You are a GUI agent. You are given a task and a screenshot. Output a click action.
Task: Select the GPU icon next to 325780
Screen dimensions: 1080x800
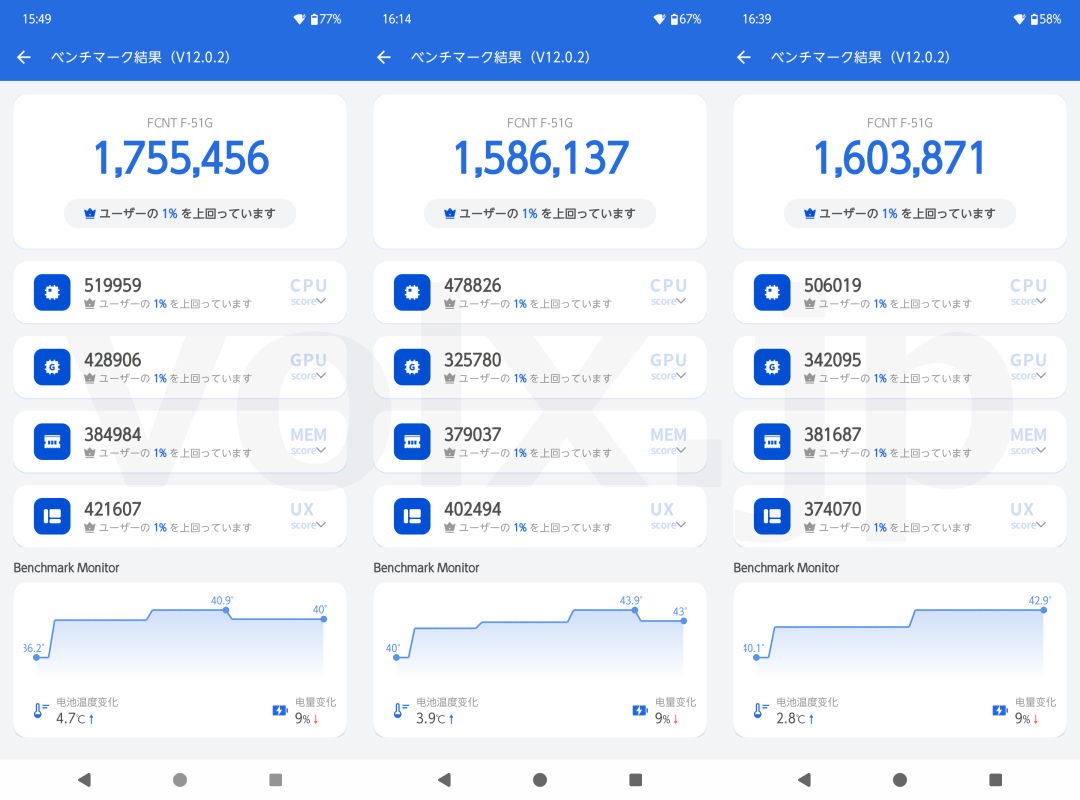412,367
